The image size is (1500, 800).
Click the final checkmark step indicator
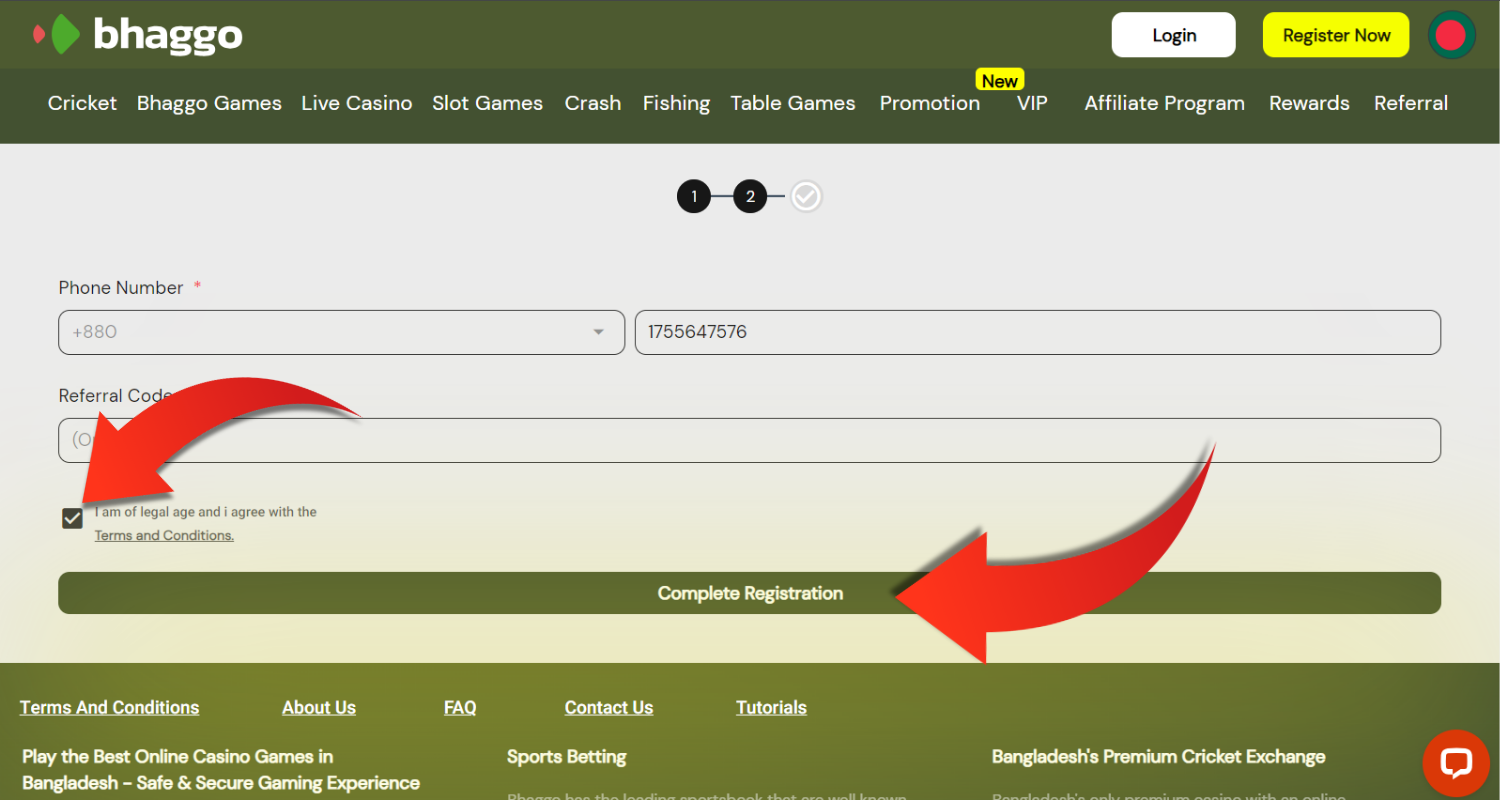[806, 196]
